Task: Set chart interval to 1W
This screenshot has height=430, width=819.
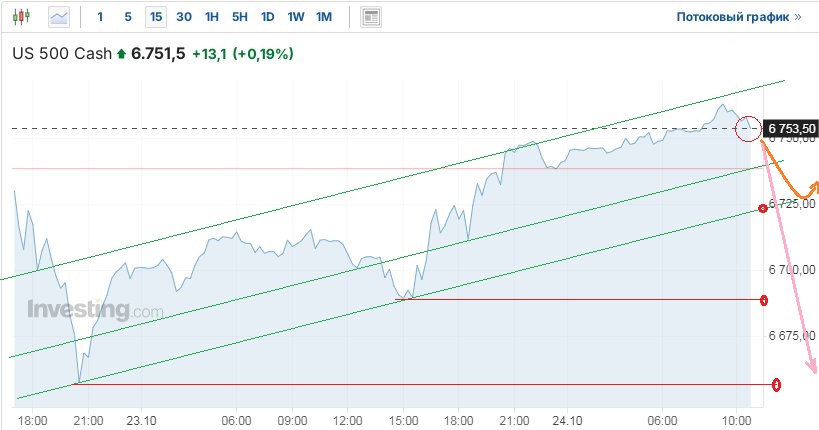Action: pos(296,17)
